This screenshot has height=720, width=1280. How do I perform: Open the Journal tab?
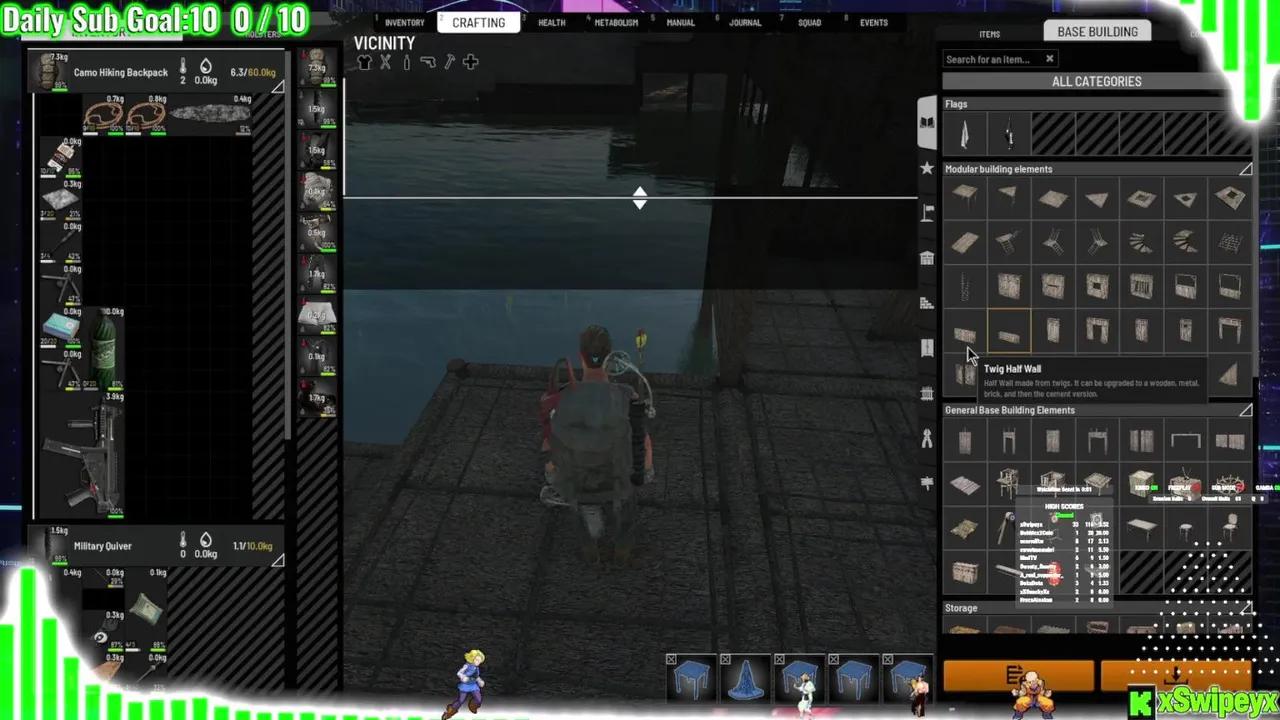click(745, 22)
